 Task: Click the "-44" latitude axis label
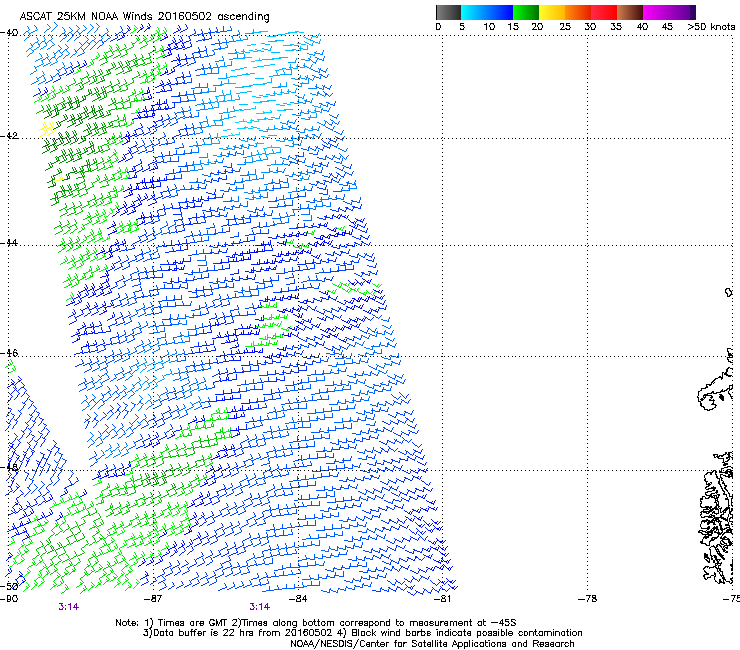pyautogui.click(x=9, y=243)
